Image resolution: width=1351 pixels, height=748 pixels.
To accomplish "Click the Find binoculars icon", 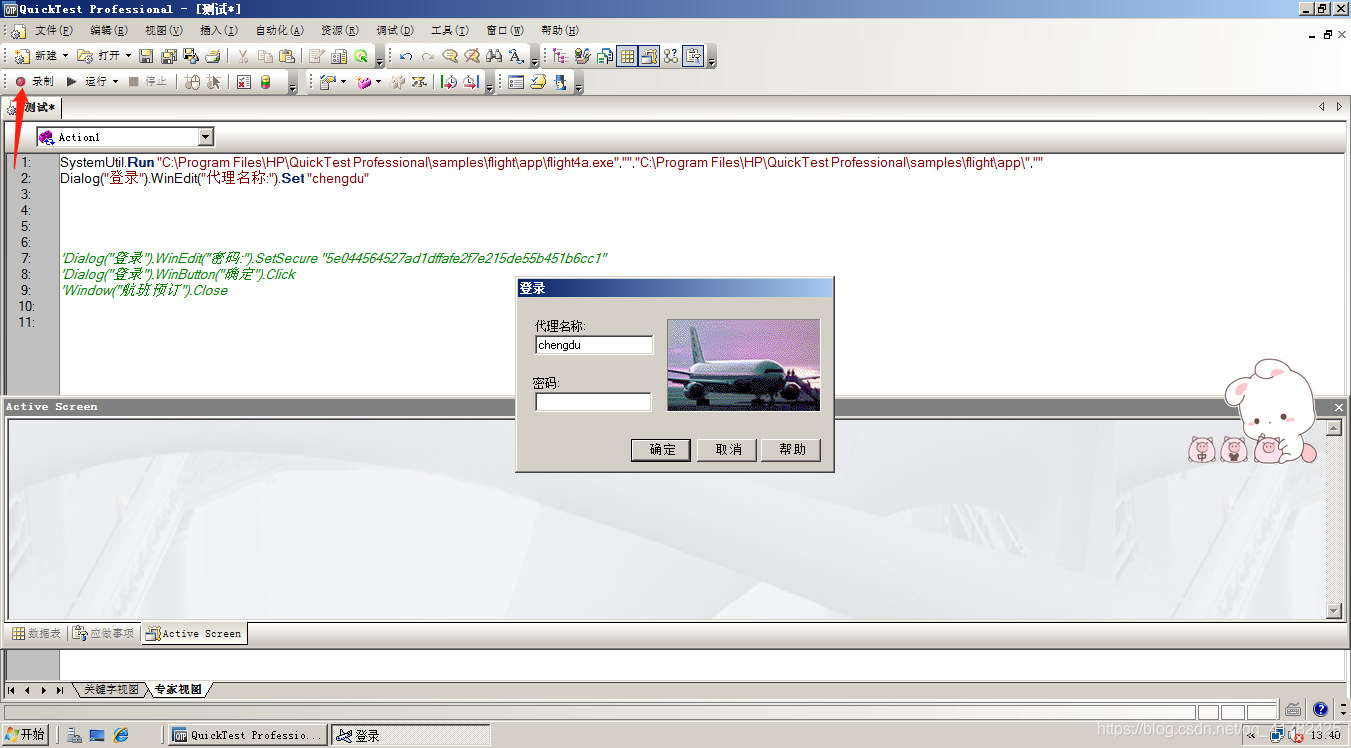I will click(494, 56).
